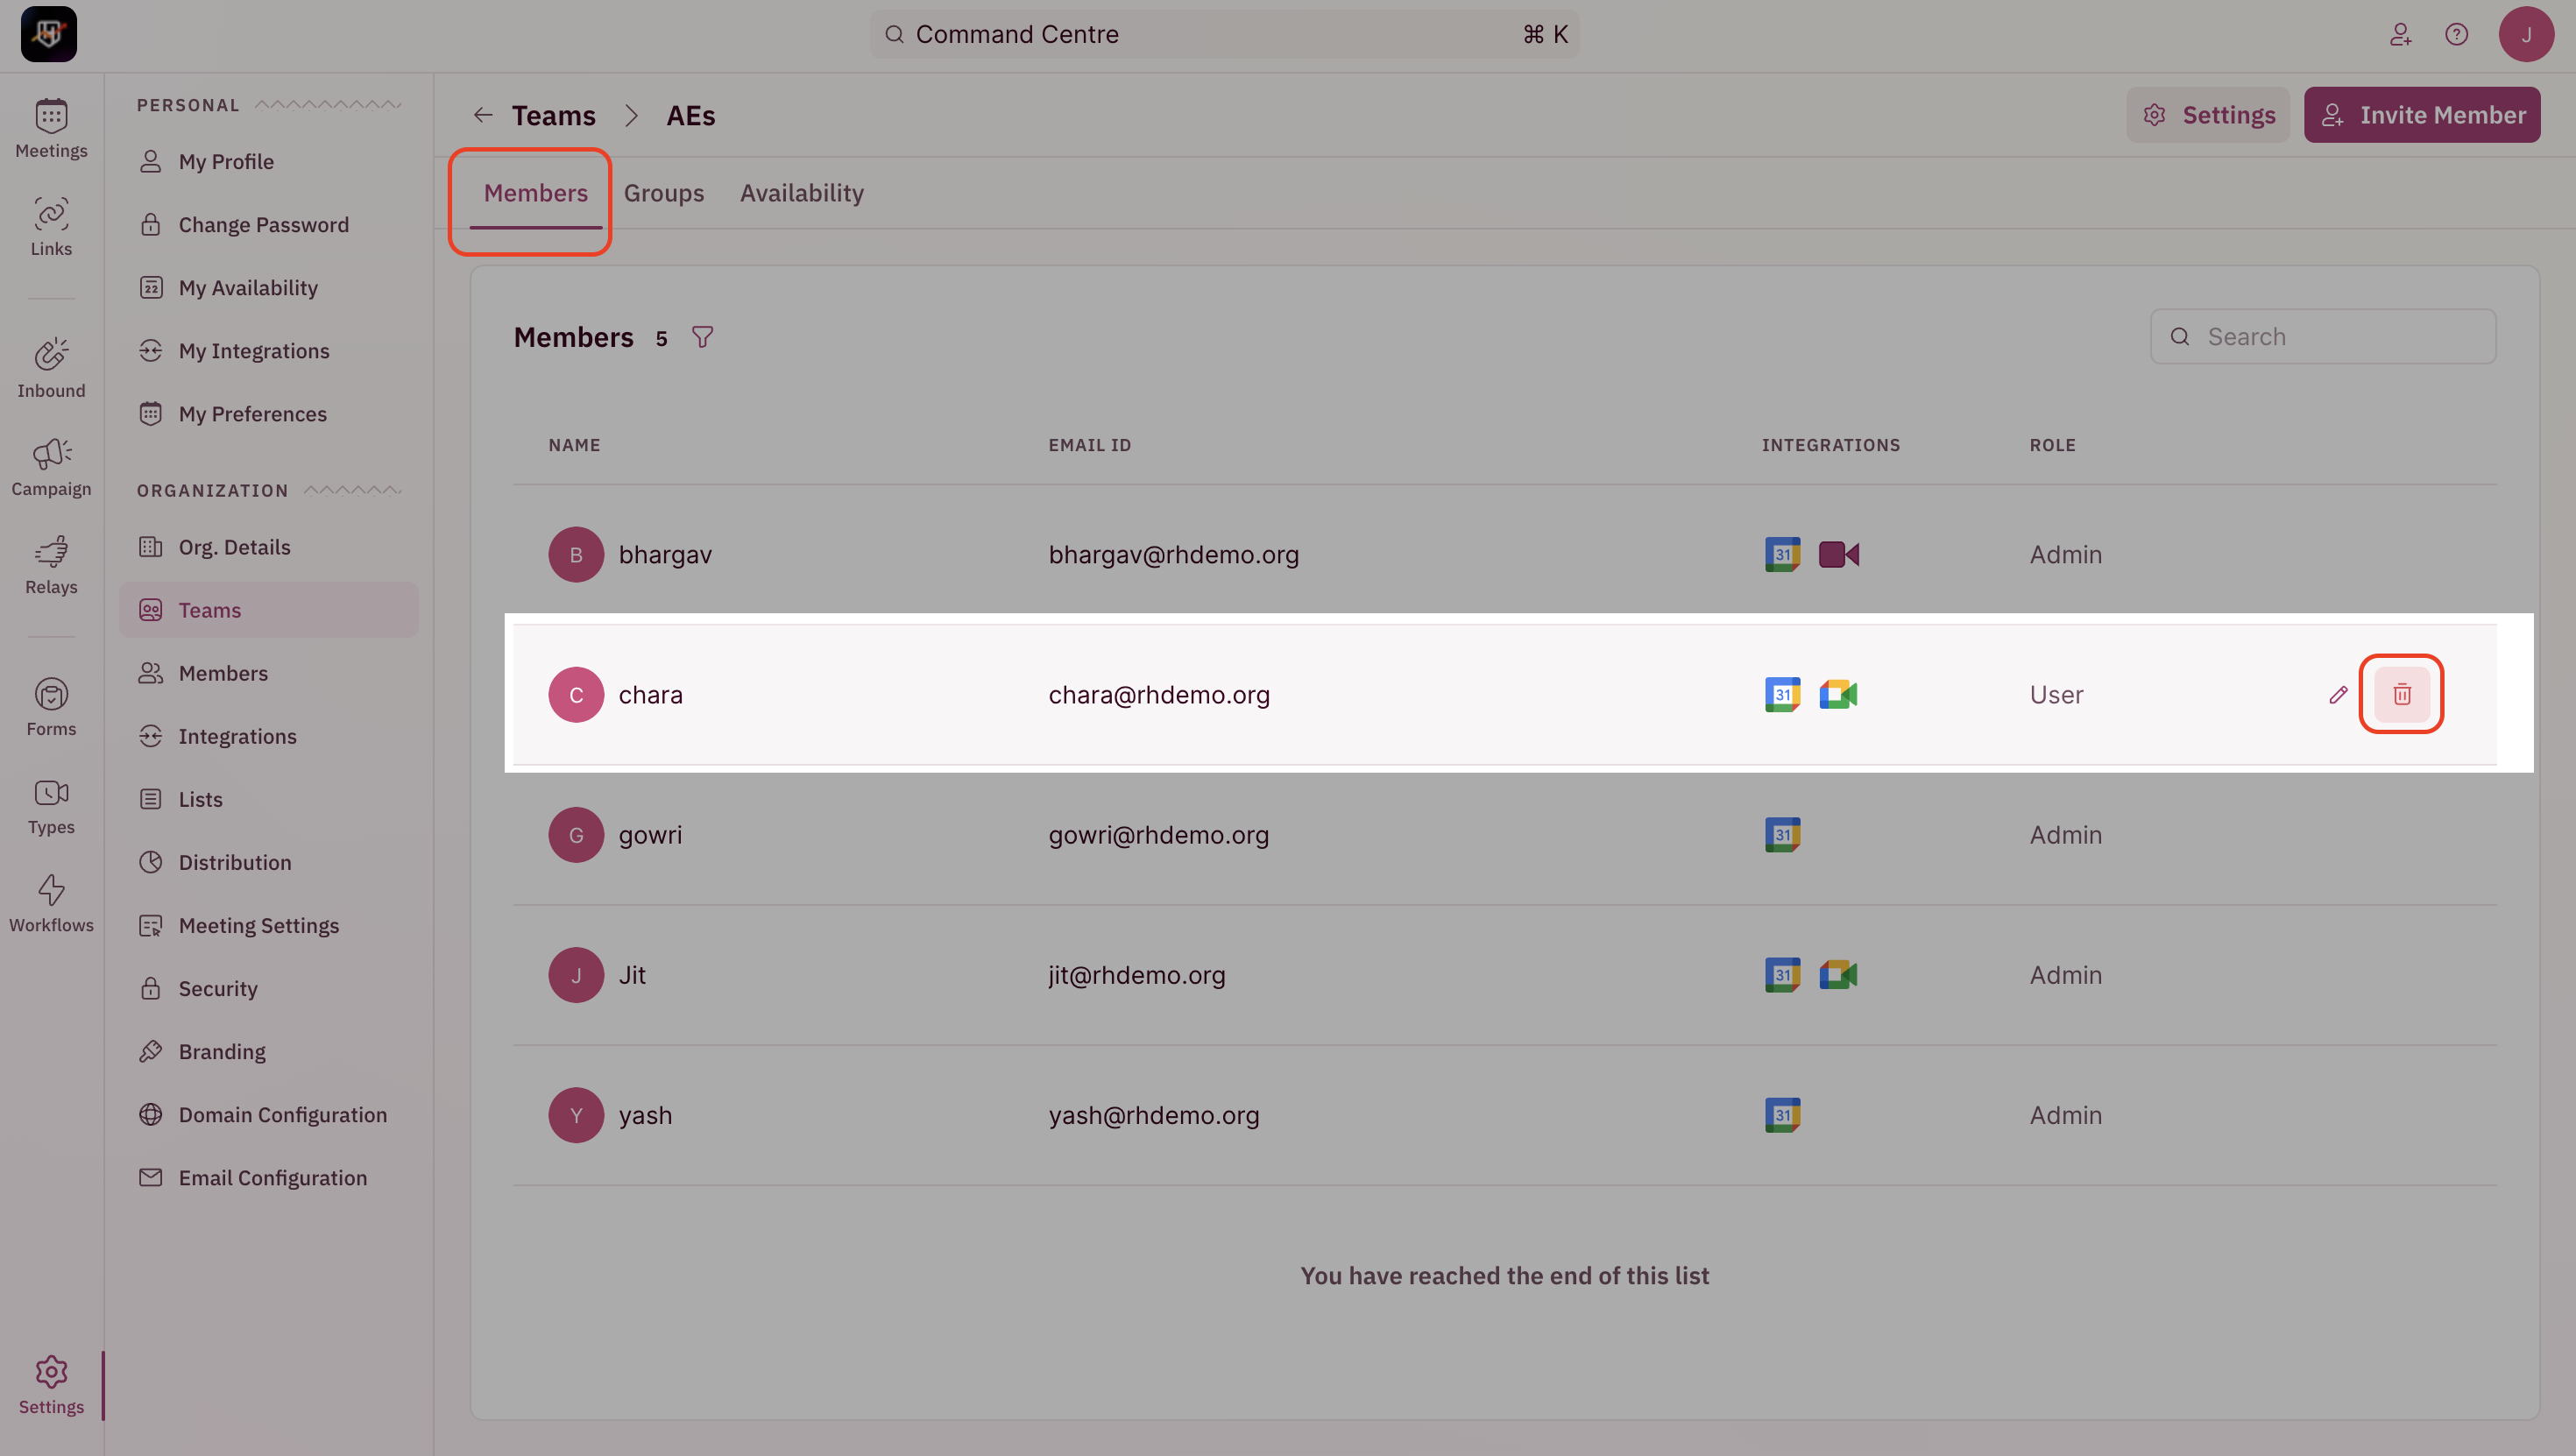Open My Profile in the sidebar
This screenshot has width=2576, height=1456.
tap(268, 161)
